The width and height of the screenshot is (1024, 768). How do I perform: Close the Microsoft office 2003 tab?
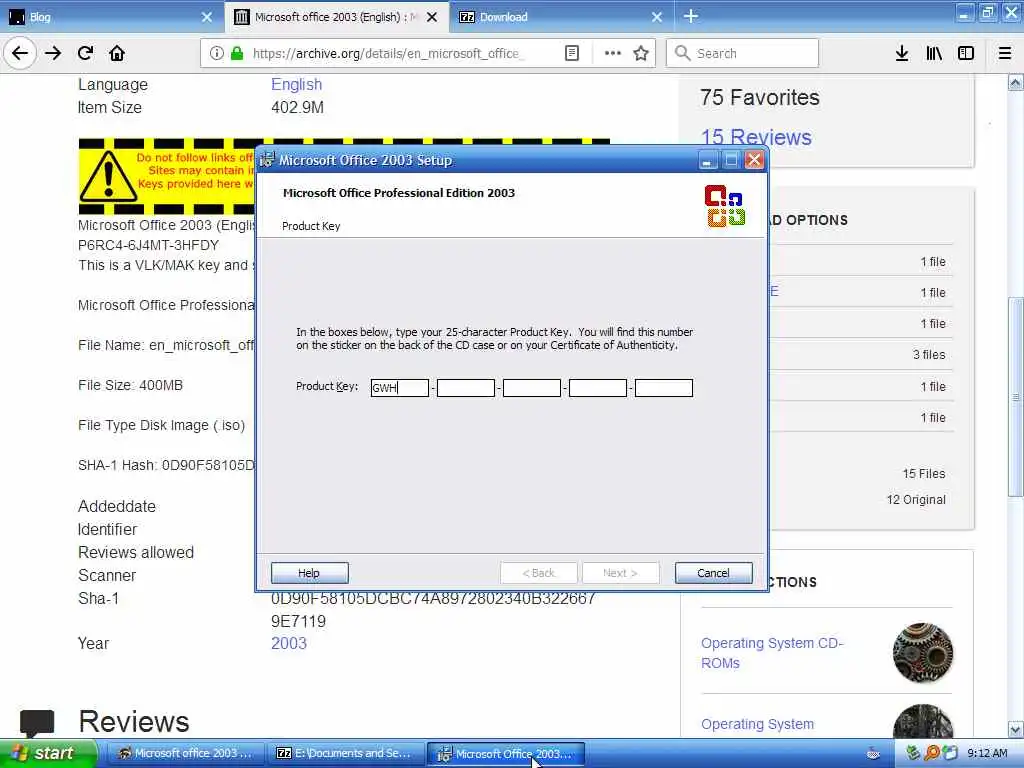point(432,17)
